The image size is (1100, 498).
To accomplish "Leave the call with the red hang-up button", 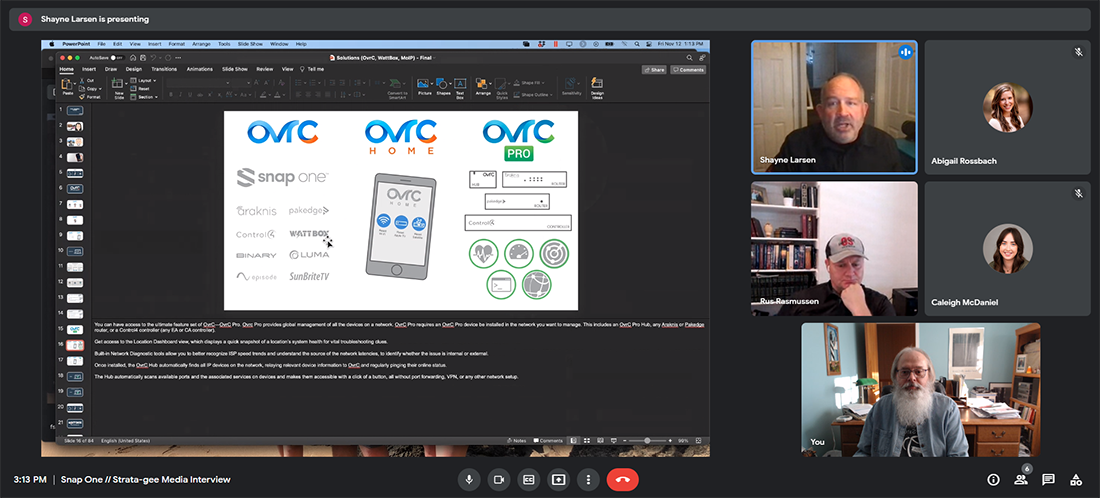I will [x=623, y=480].
